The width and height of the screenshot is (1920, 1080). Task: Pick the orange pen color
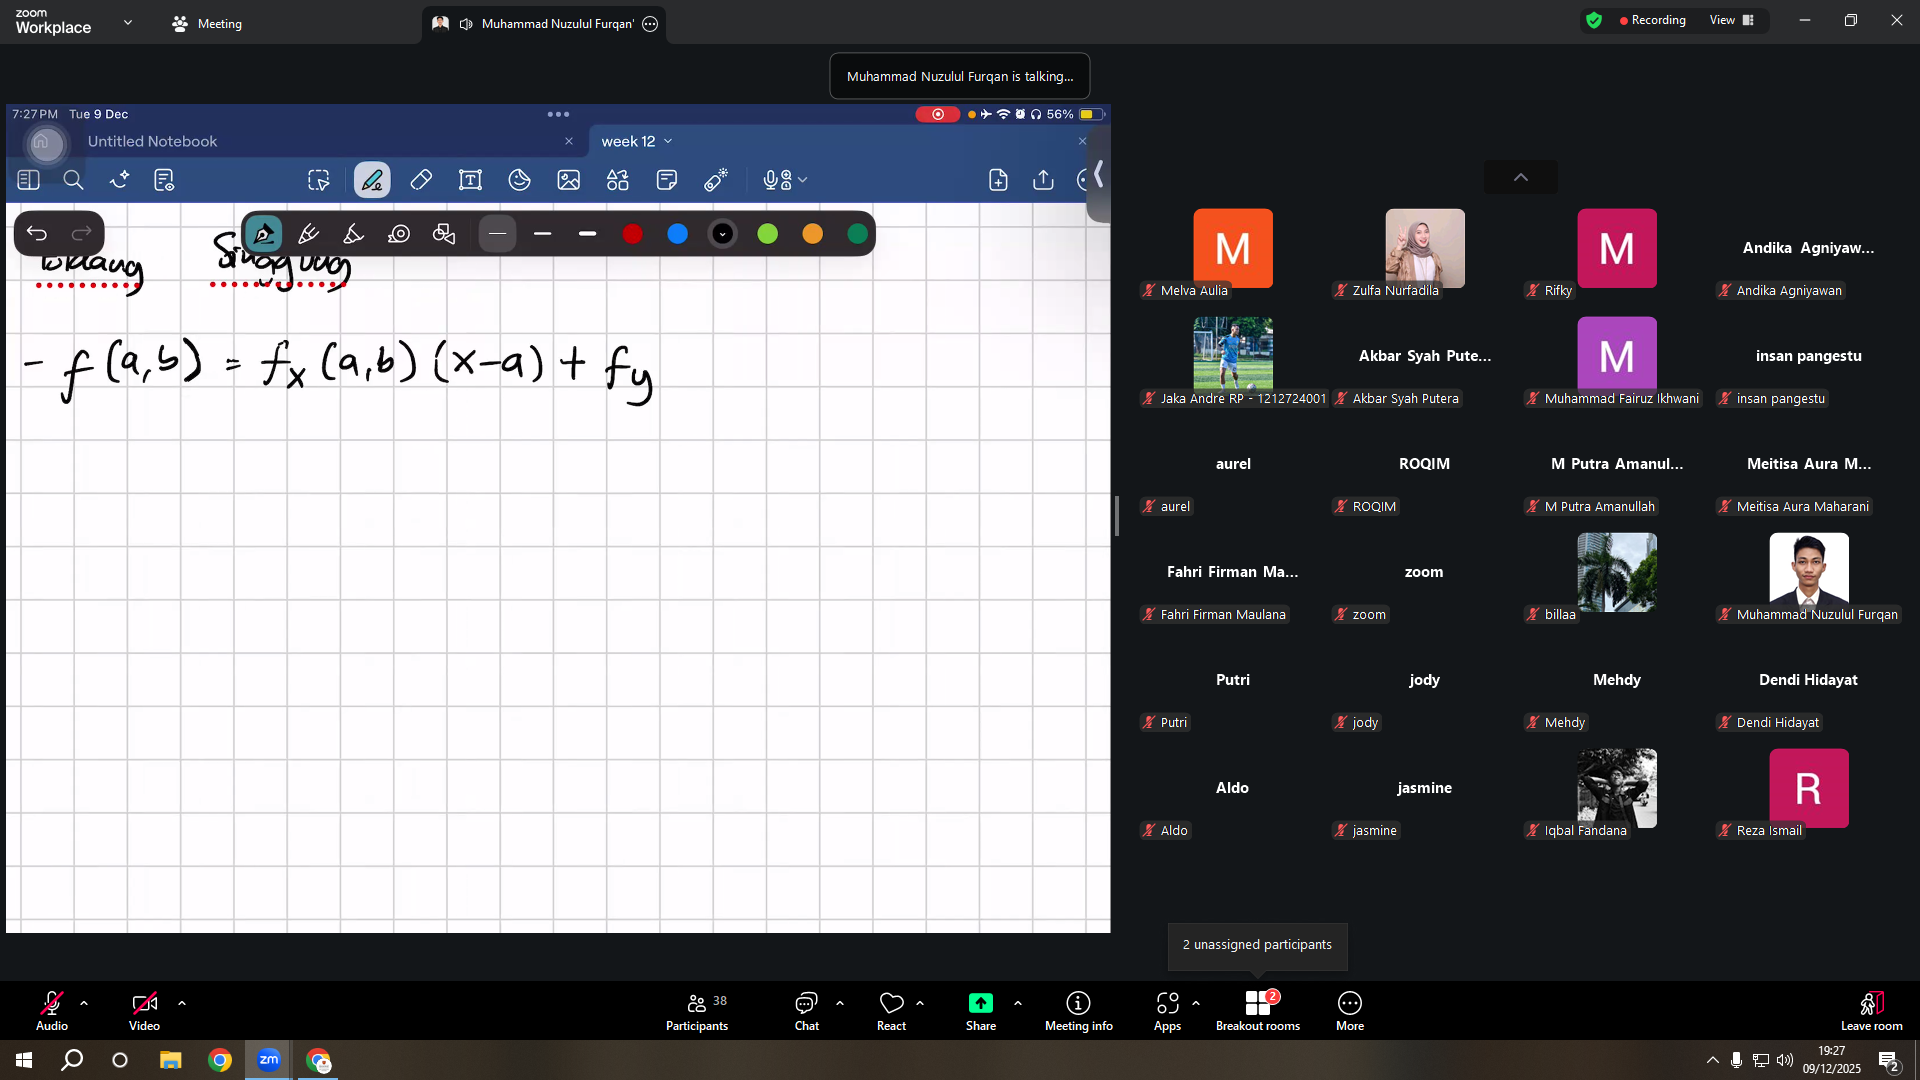[813, 234]
